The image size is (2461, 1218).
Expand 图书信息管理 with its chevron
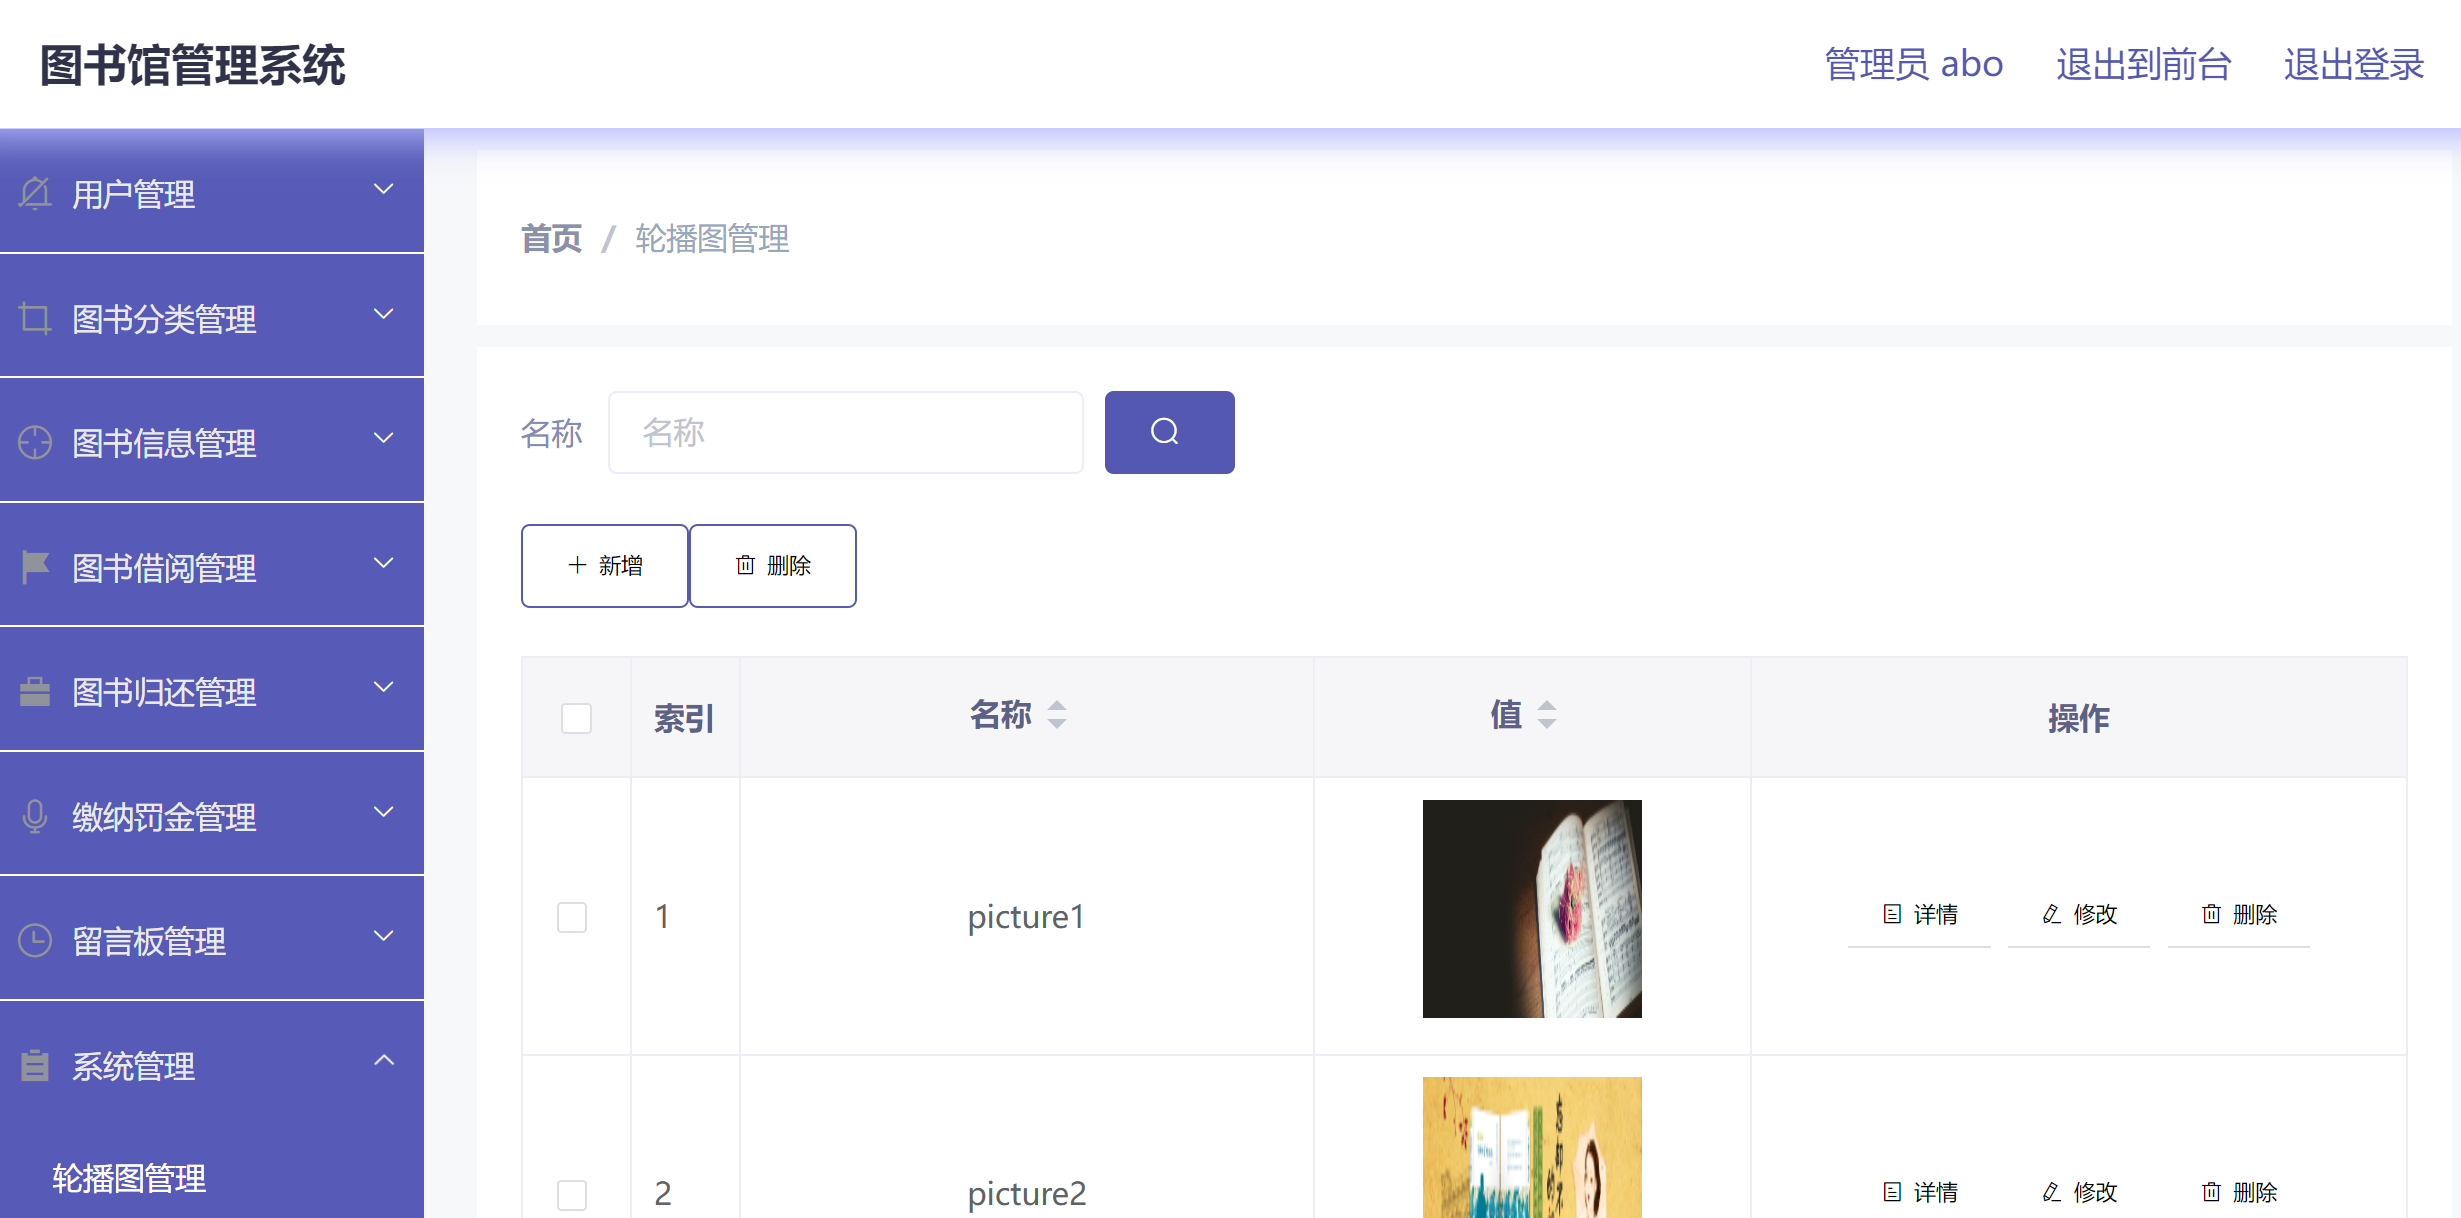[384, 438]
